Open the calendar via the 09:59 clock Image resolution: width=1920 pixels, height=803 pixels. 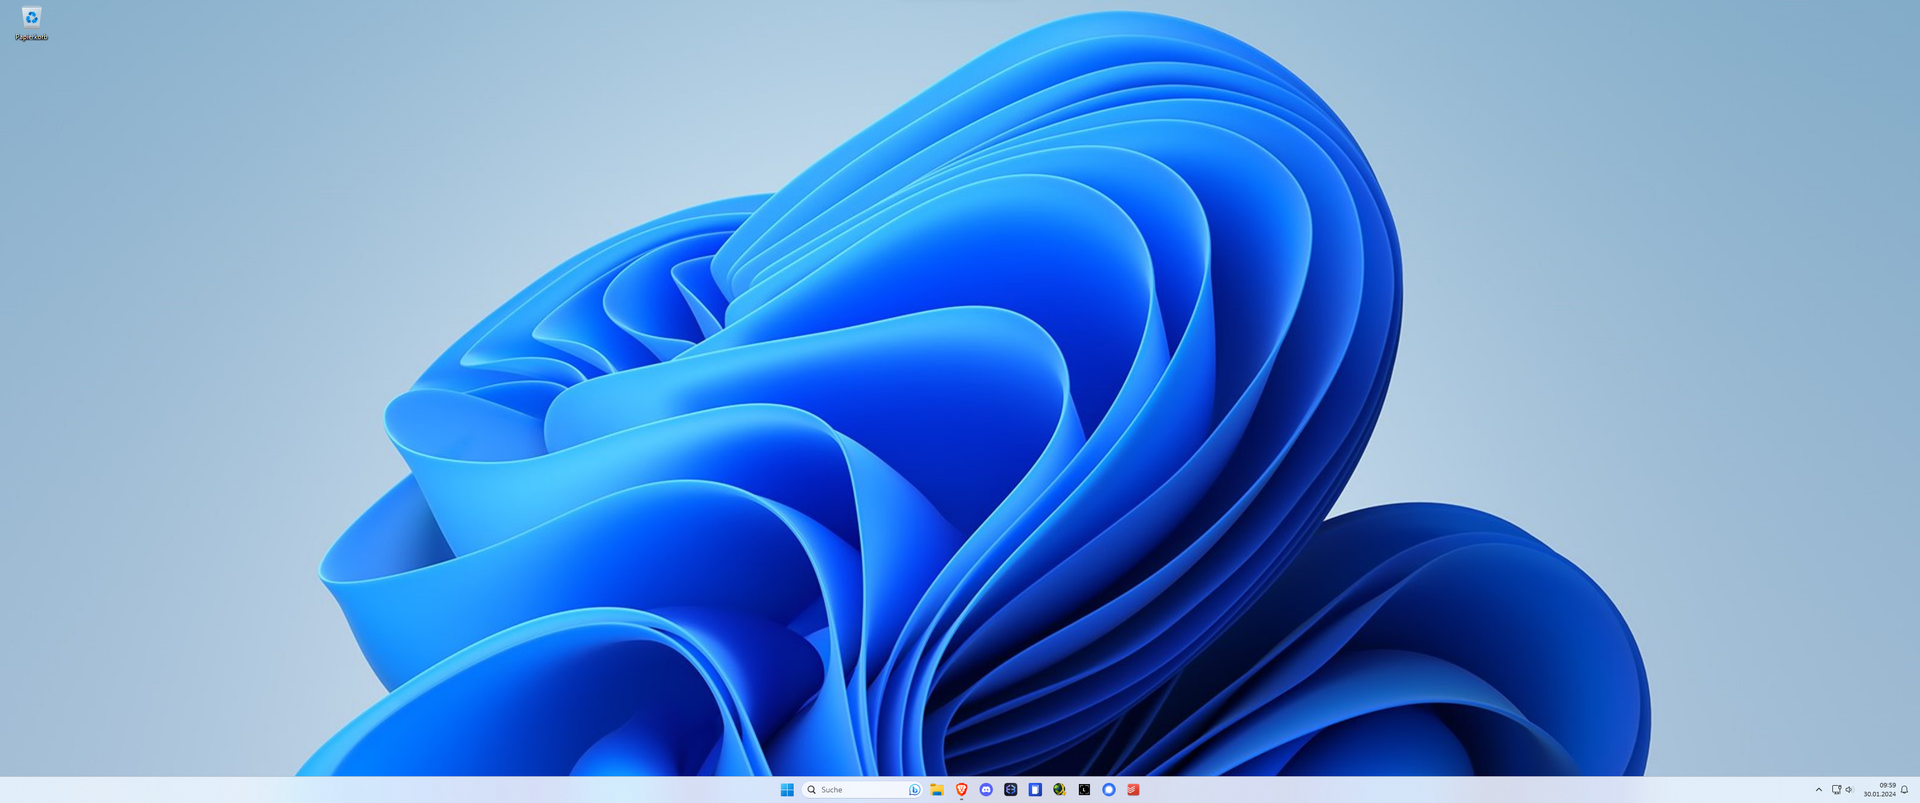1879,790
